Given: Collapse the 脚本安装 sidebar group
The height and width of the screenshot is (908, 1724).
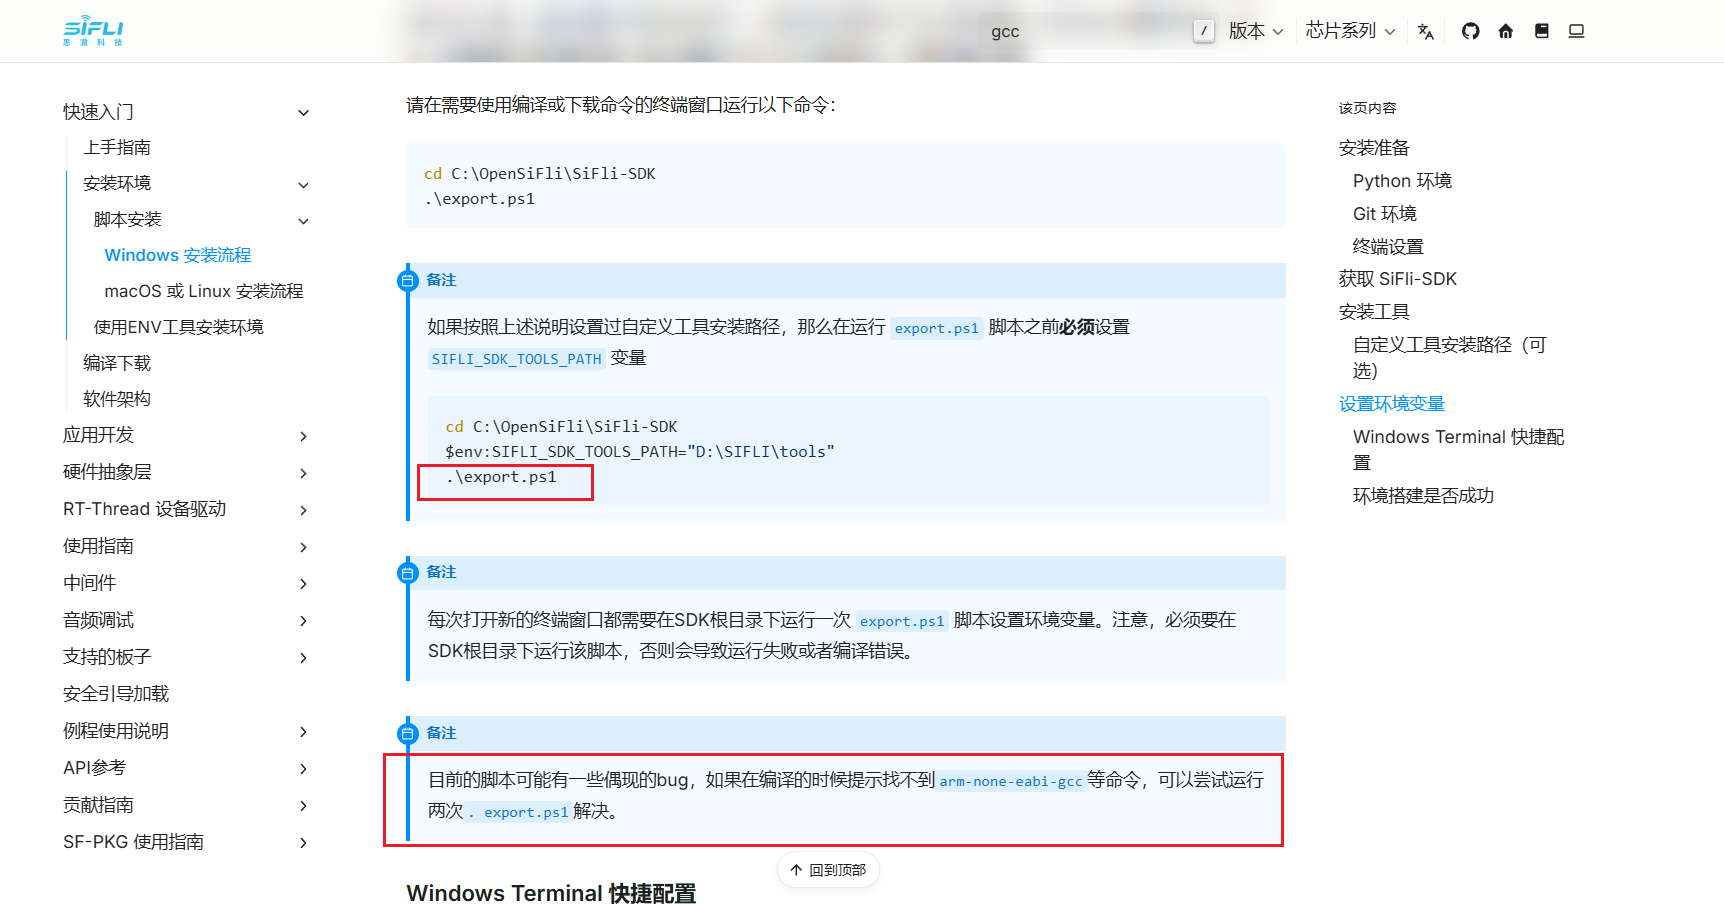Looking at the screenshot, I should click(304, 221).
